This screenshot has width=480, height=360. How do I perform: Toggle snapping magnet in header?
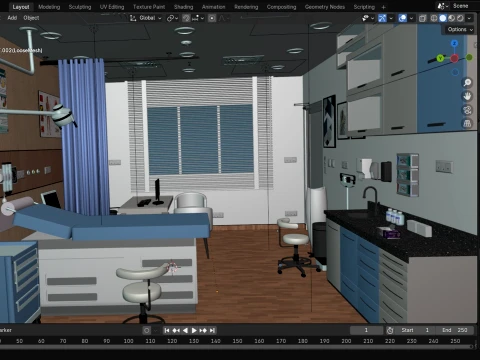186,18
